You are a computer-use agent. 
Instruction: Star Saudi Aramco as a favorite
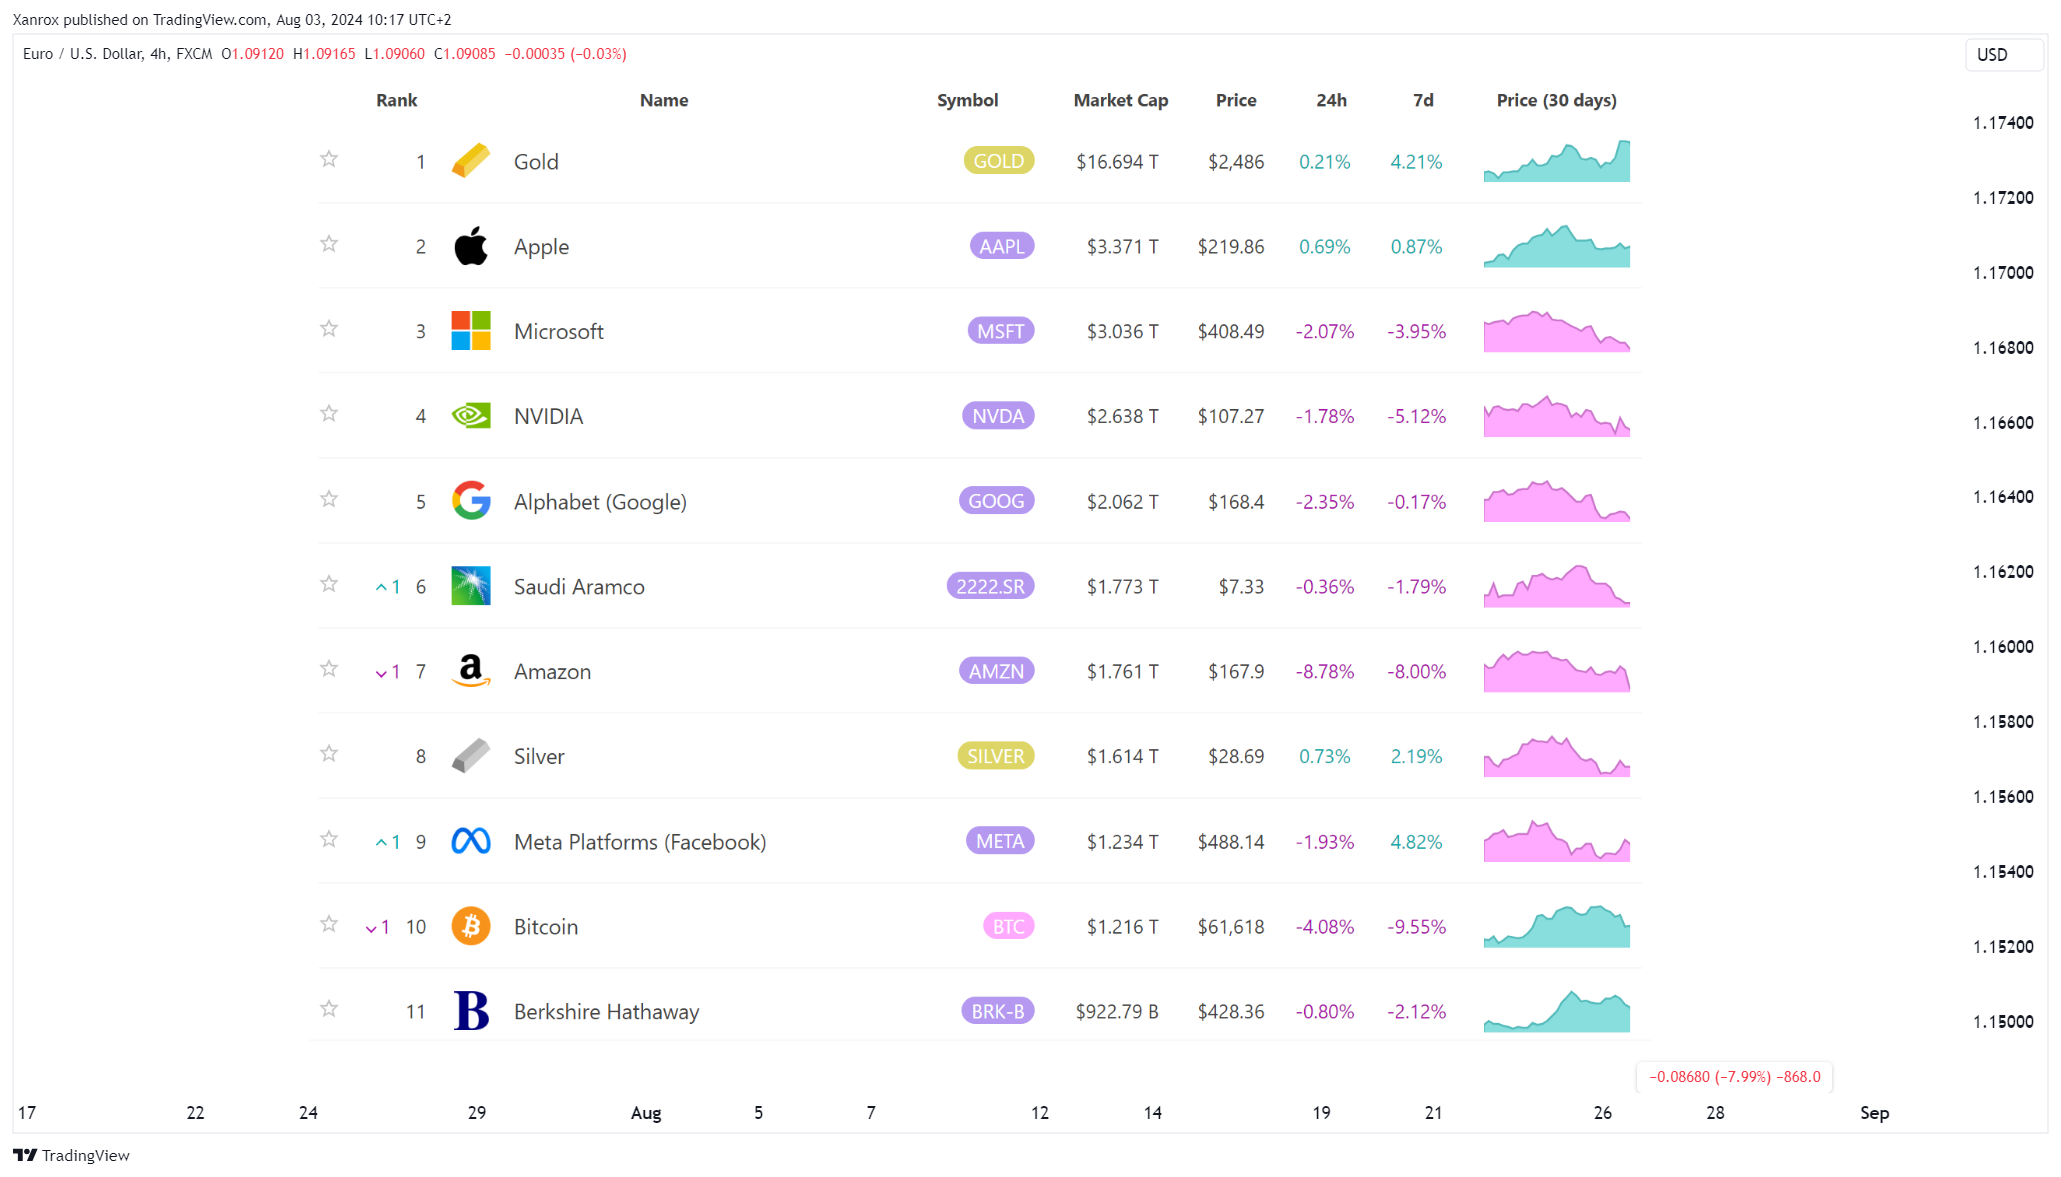[x=329, y=584]
